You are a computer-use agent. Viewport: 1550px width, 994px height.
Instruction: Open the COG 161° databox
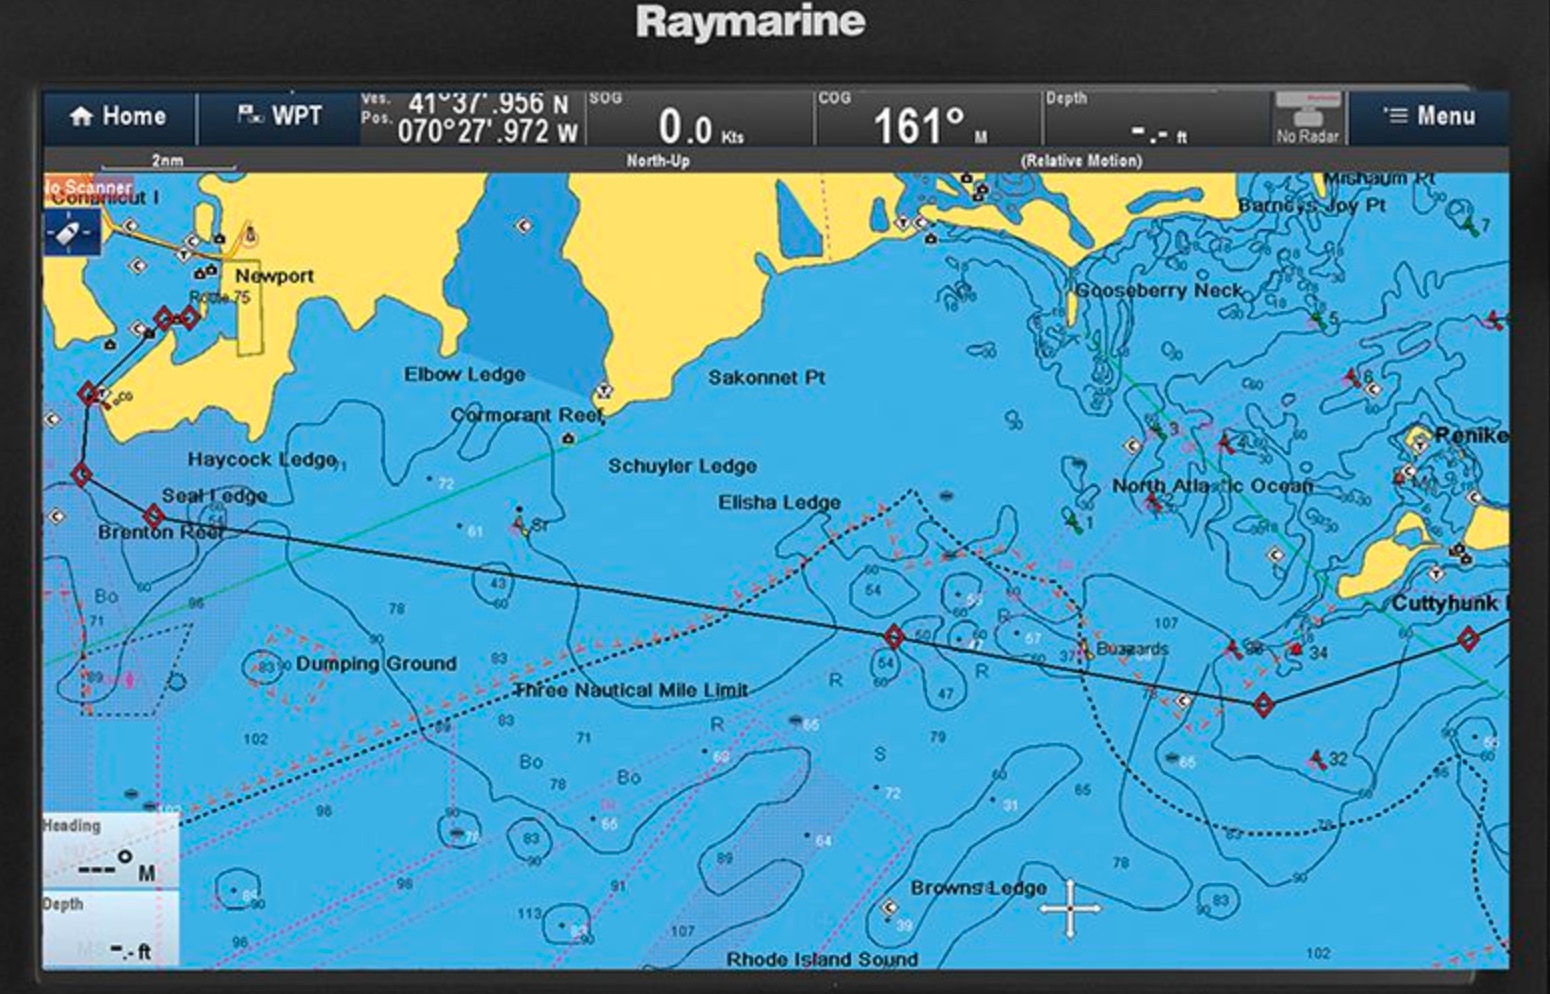tap(927, 118)
